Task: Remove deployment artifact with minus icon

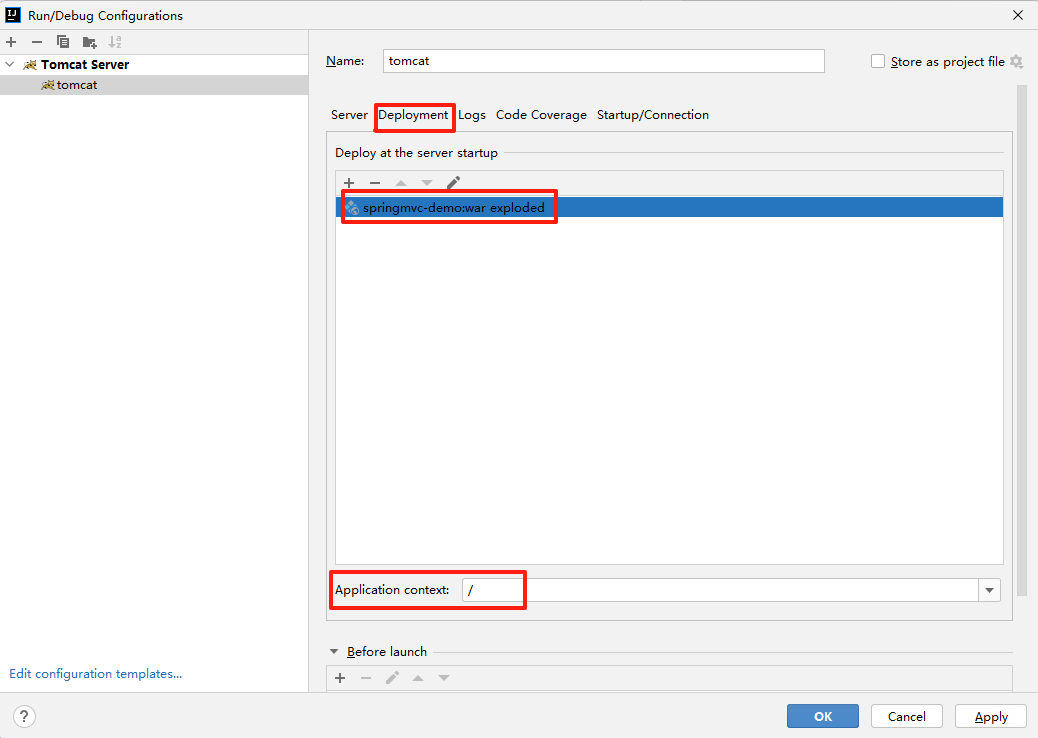Action: point(375,183)
